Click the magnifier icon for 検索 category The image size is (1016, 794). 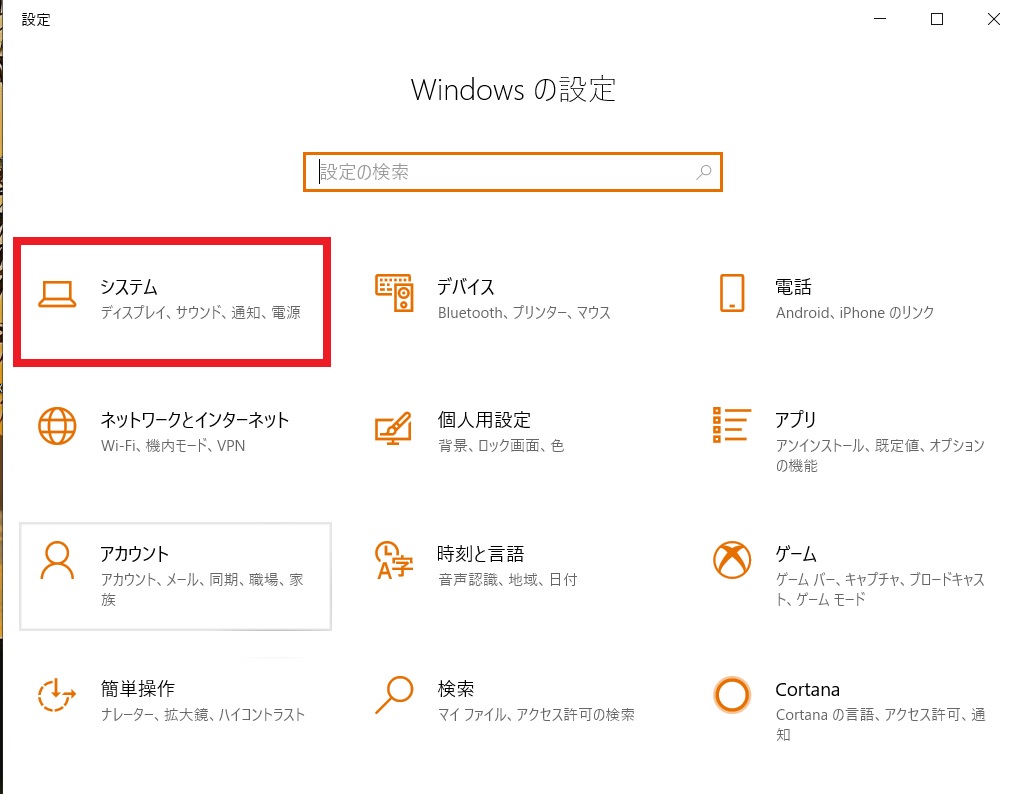394,695
